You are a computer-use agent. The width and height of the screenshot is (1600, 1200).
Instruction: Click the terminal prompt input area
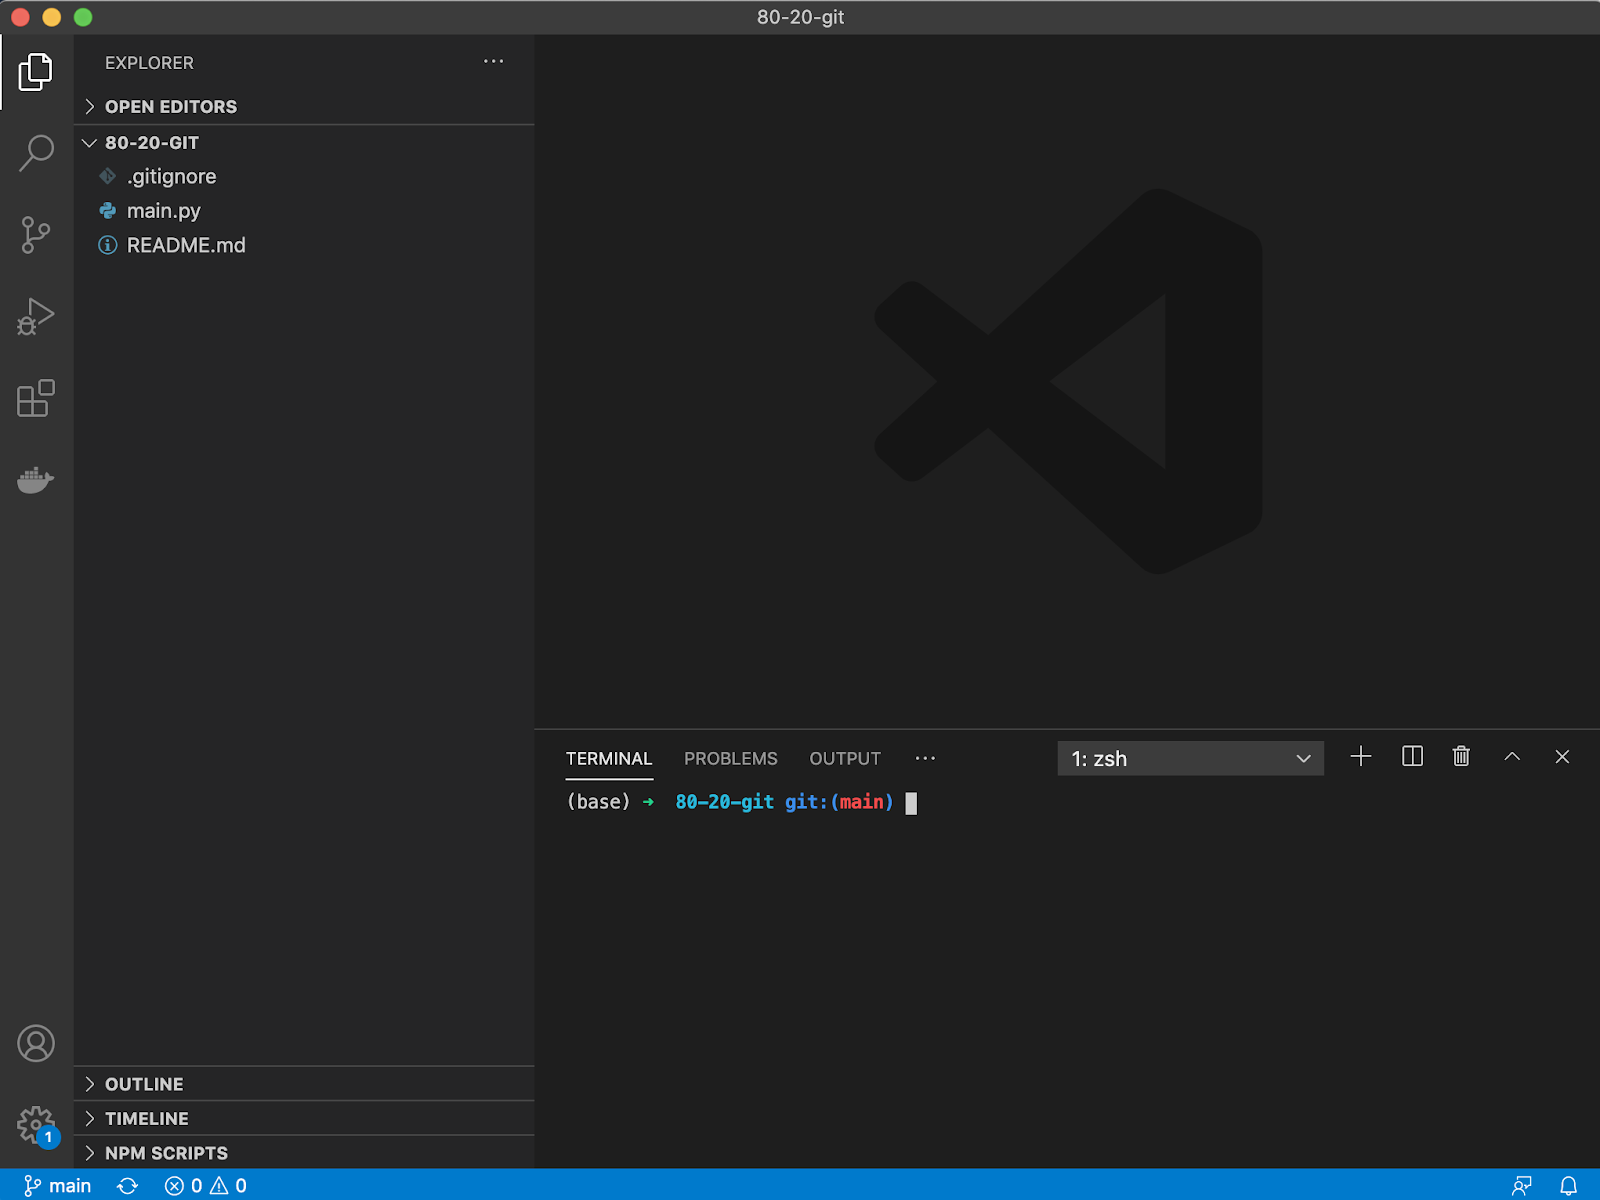click(911, 803)
